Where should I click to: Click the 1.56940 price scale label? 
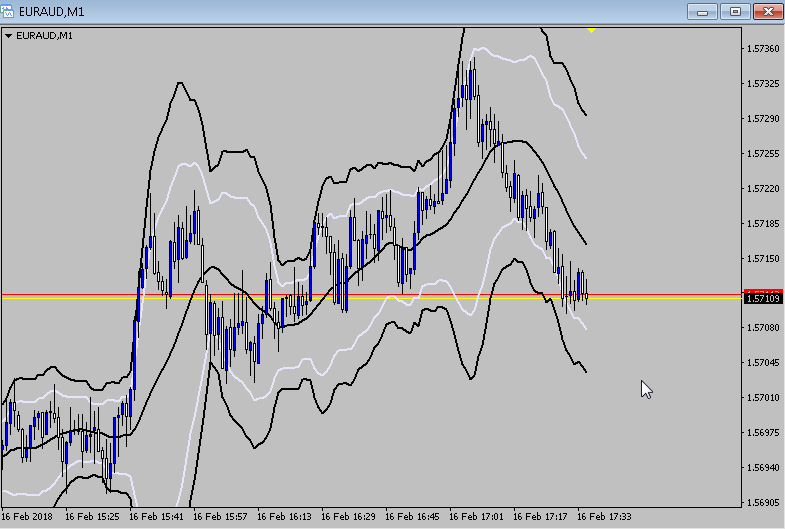tap(763, 468)
